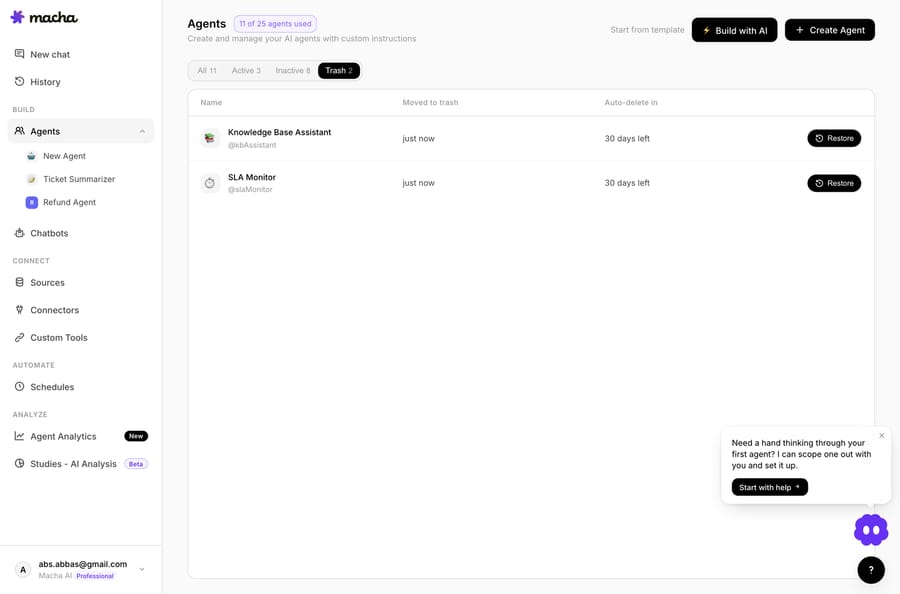Click Start with help button
Screen dimensions: 900x594
[x=769, y=487]
